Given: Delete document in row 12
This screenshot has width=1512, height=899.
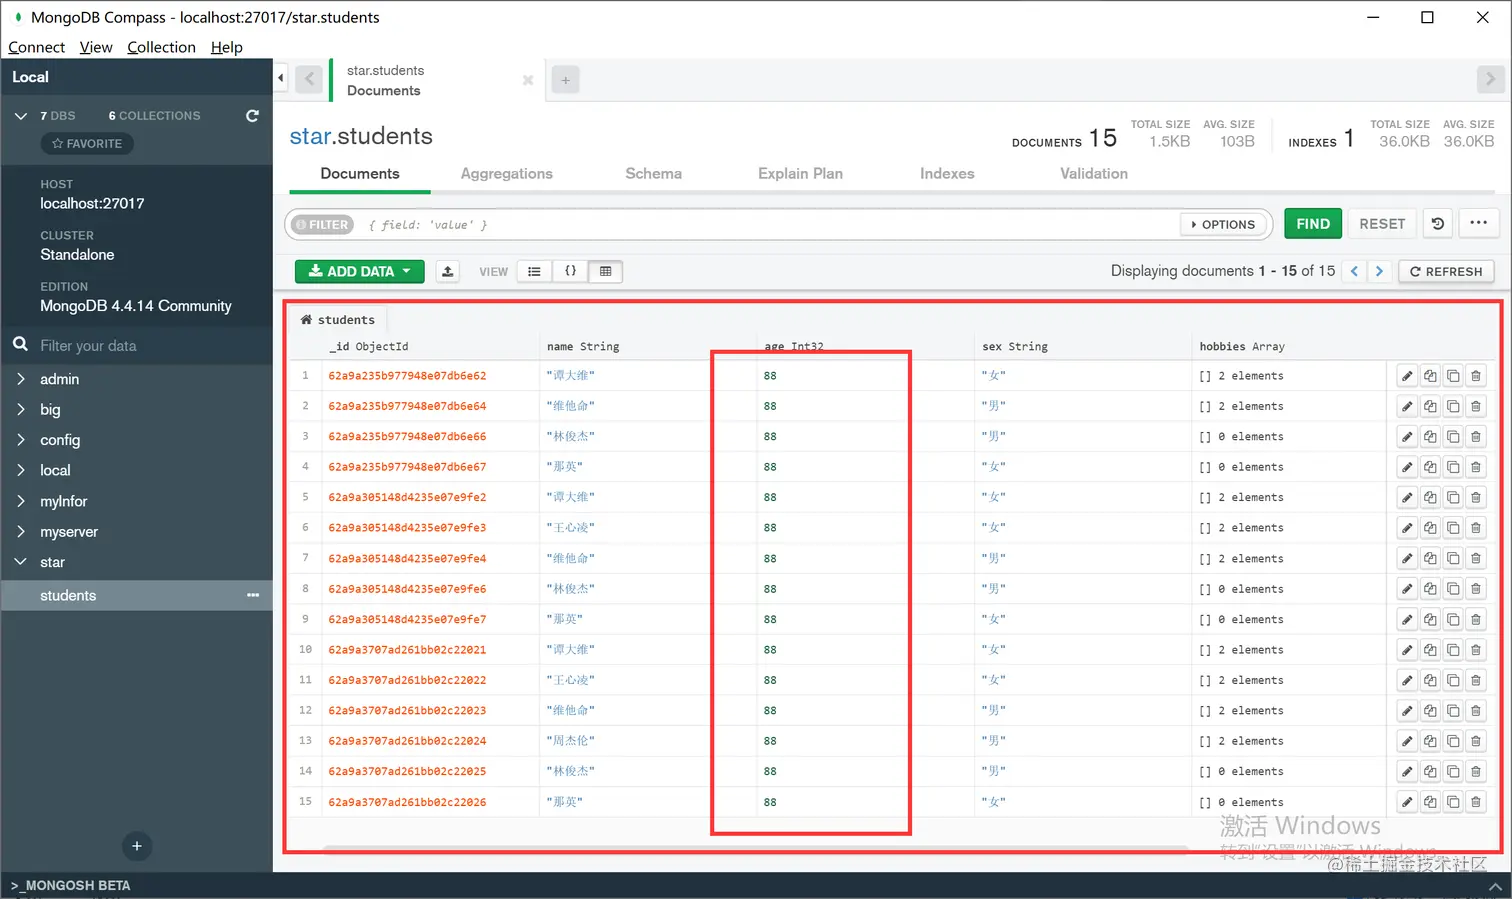Looking at the screenshot, I should coord(1476,711).
